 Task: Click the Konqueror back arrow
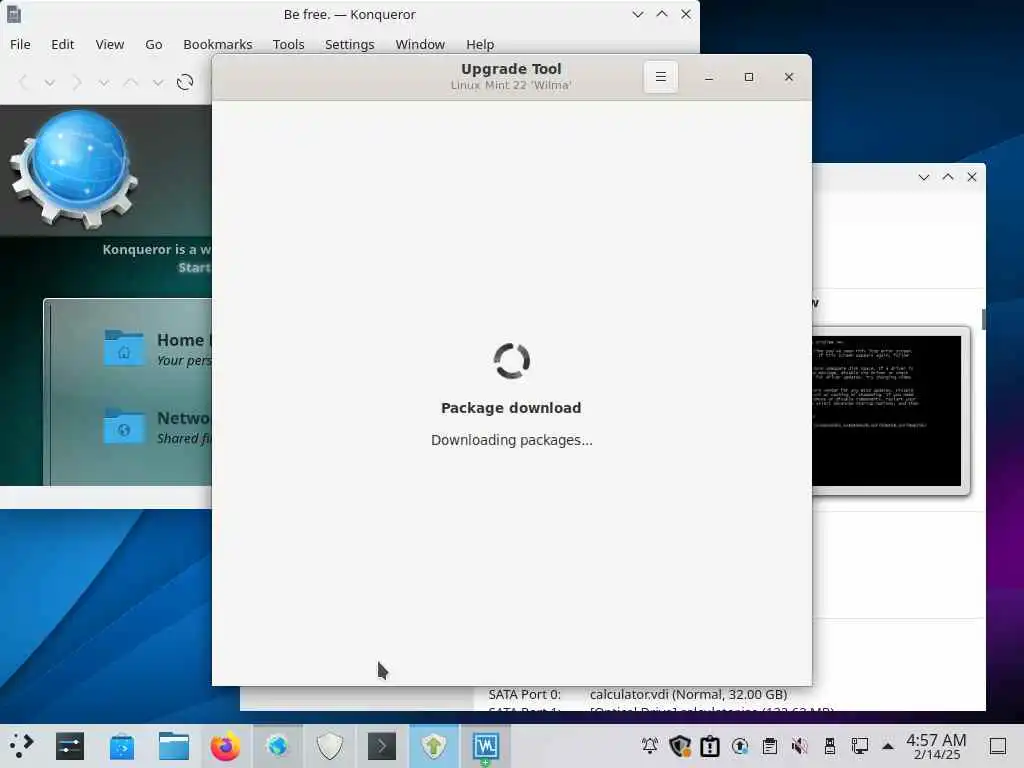[x=24, y=82]
